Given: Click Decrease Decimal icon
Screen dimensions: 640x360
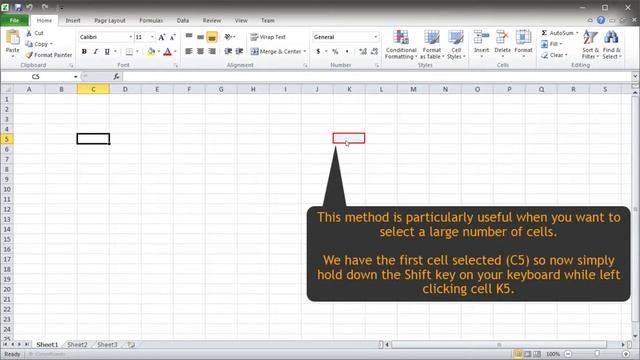Looking at the screenshot, I should (374, 51).
